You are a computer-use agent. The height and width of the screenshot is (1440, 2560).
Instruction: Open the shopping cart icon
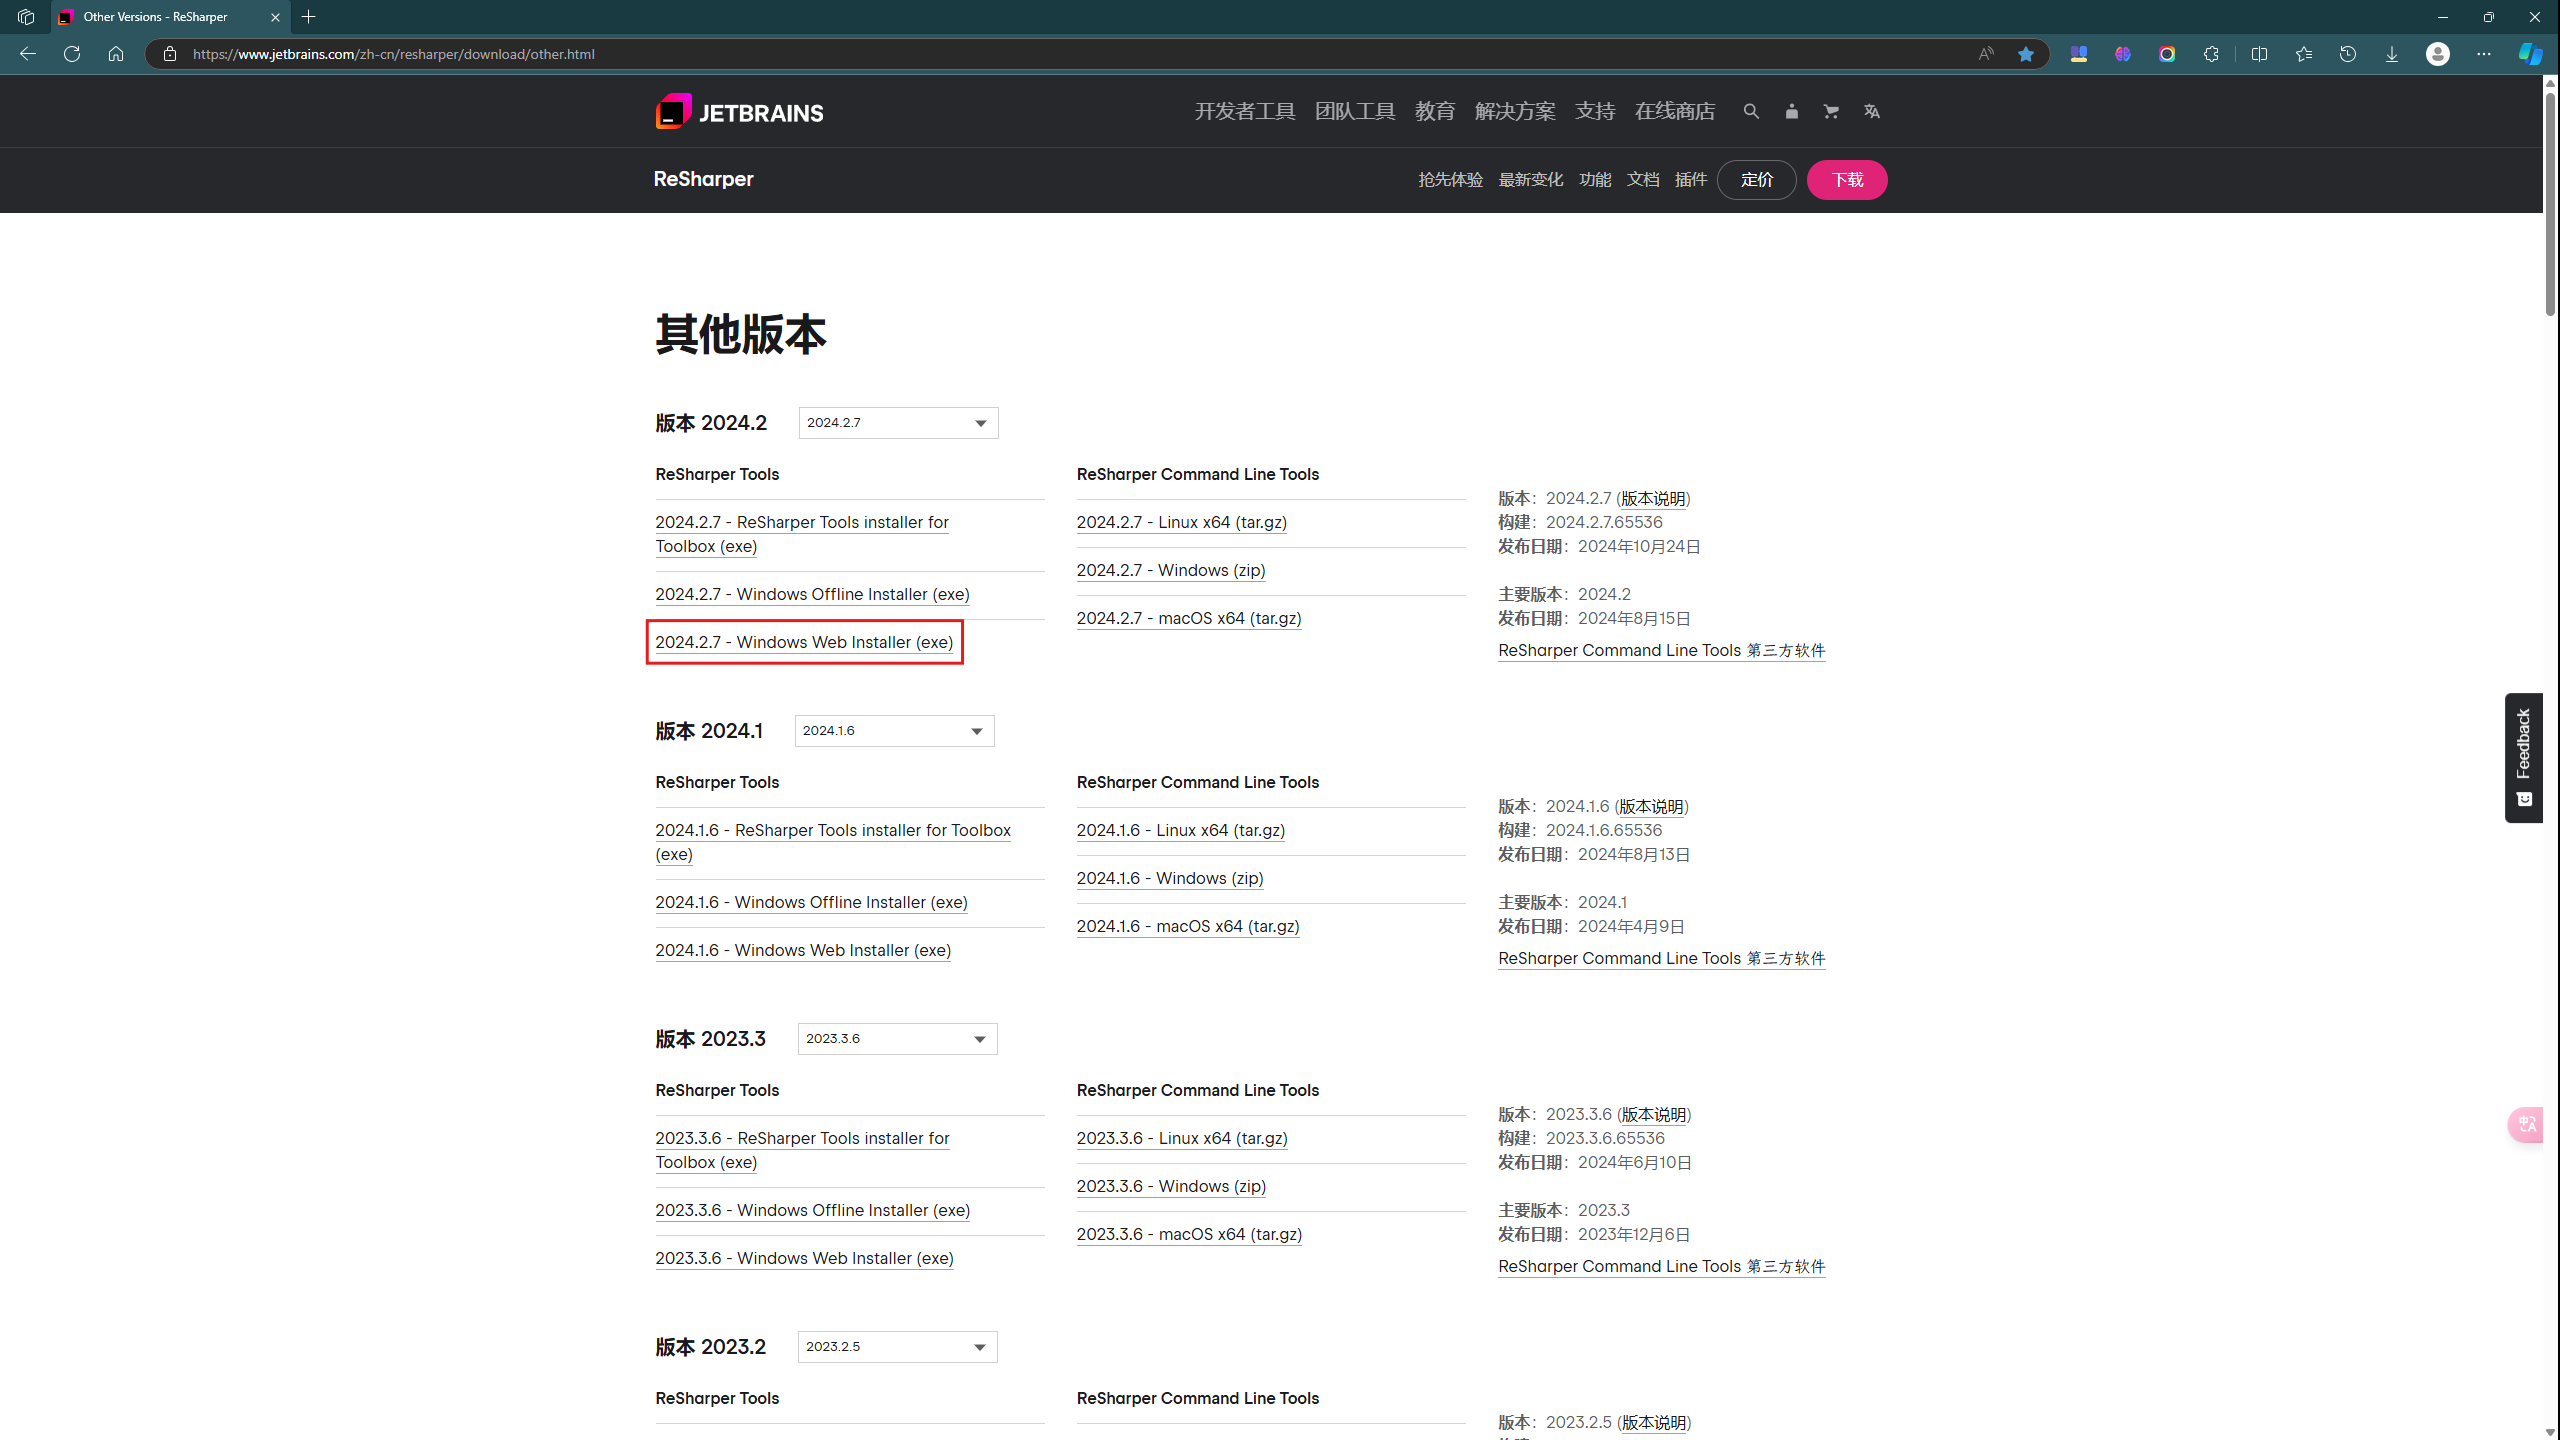pyautogui.click(x=1831, y=111)
